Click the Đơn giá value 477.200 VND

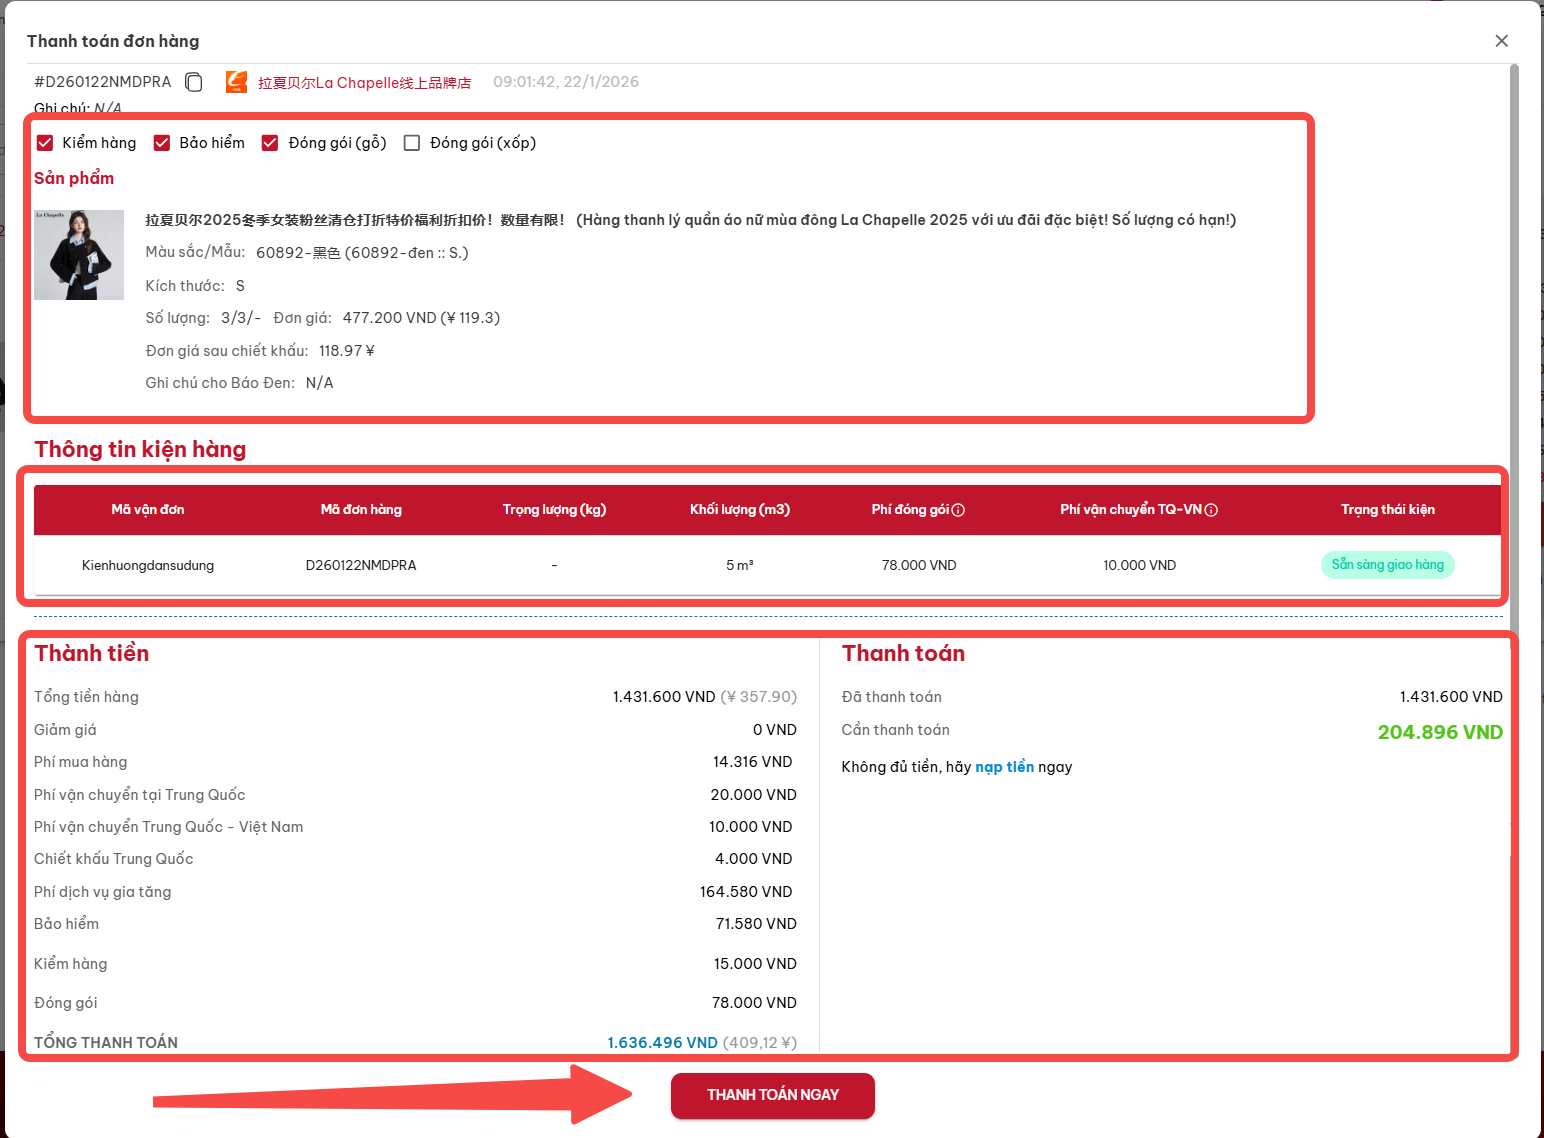[421, 318]
